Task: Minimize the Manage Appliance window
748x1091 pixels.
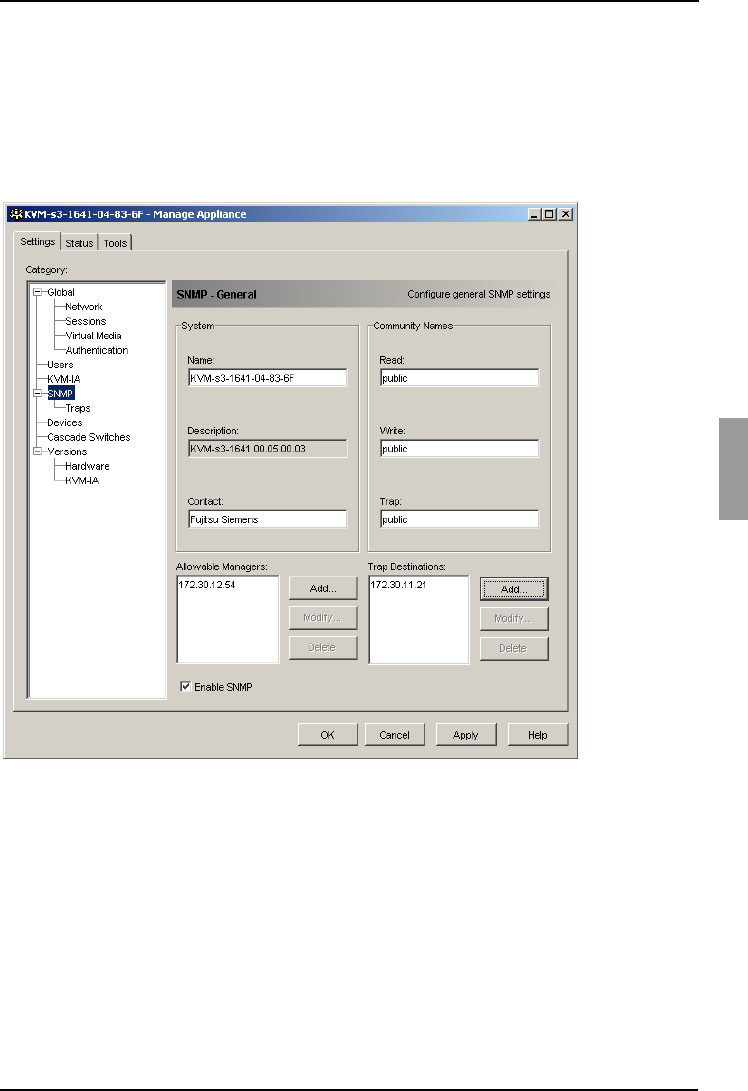Action: pyautogui.click(x=534, y=214)
